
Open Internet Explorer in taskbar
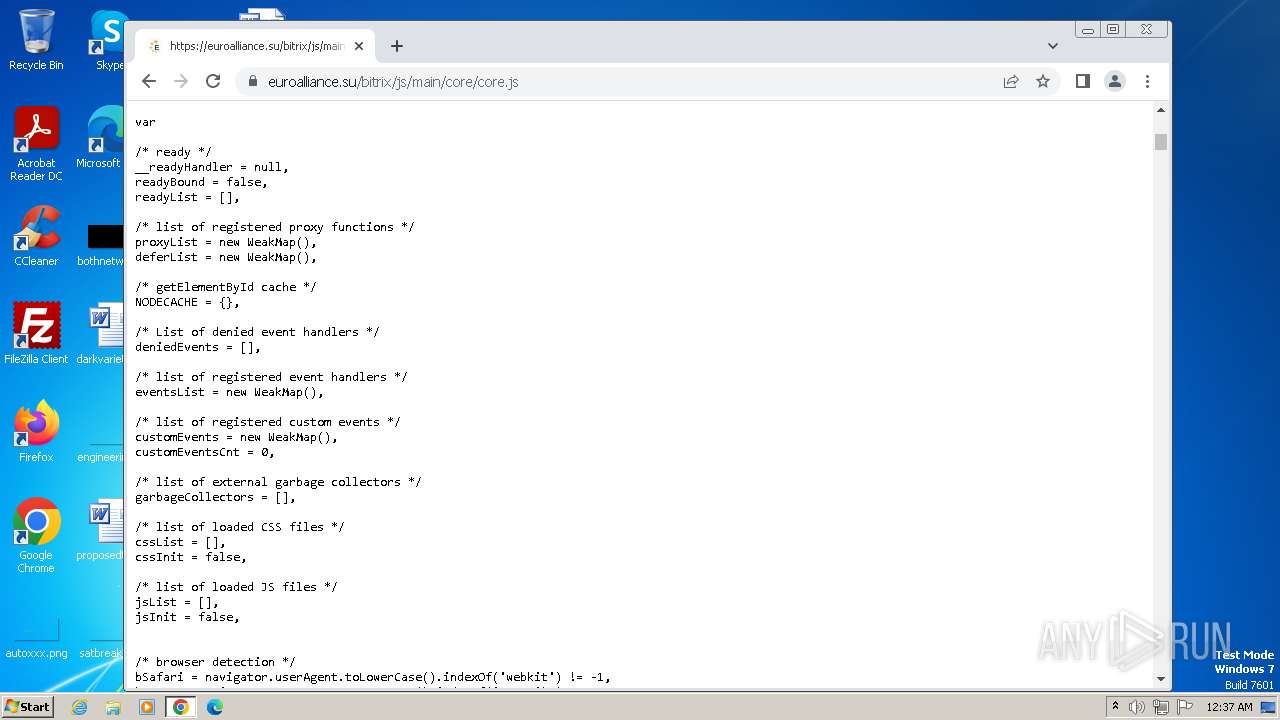[79, 707]
